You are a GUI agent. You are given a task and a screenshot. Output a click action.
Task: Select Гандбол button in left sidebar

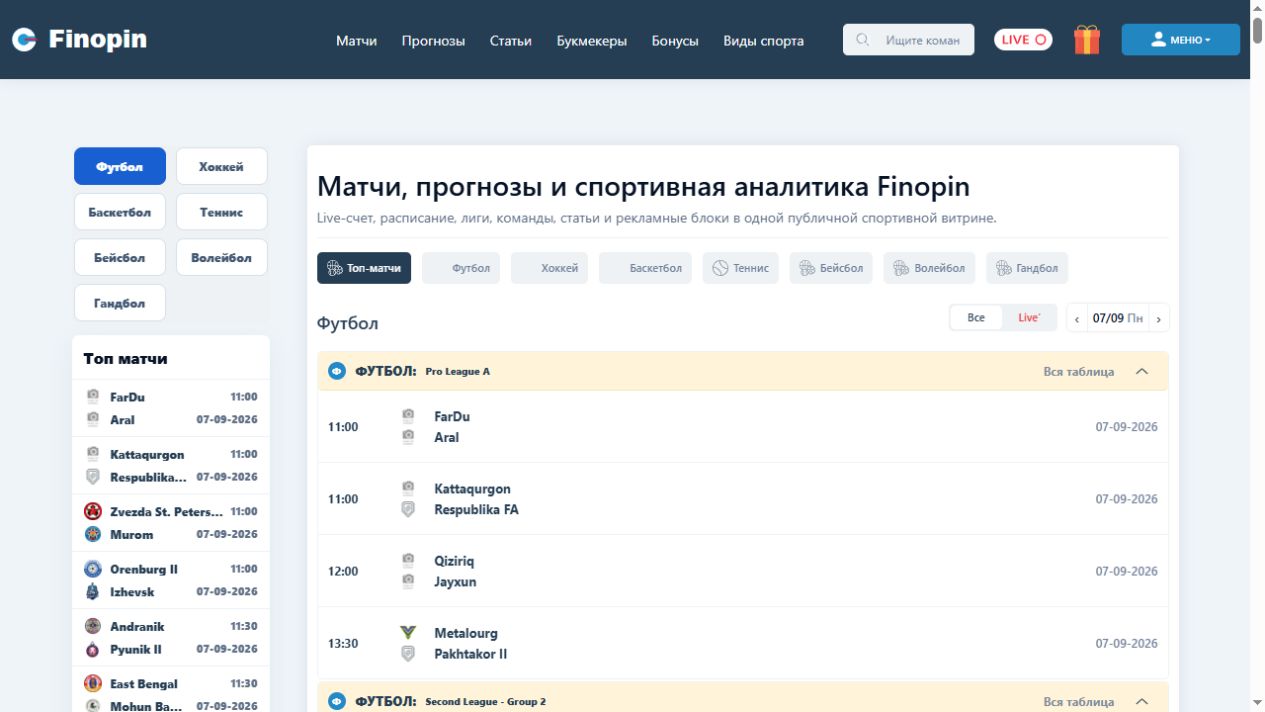pyautogui.click(x=120, y=303)
